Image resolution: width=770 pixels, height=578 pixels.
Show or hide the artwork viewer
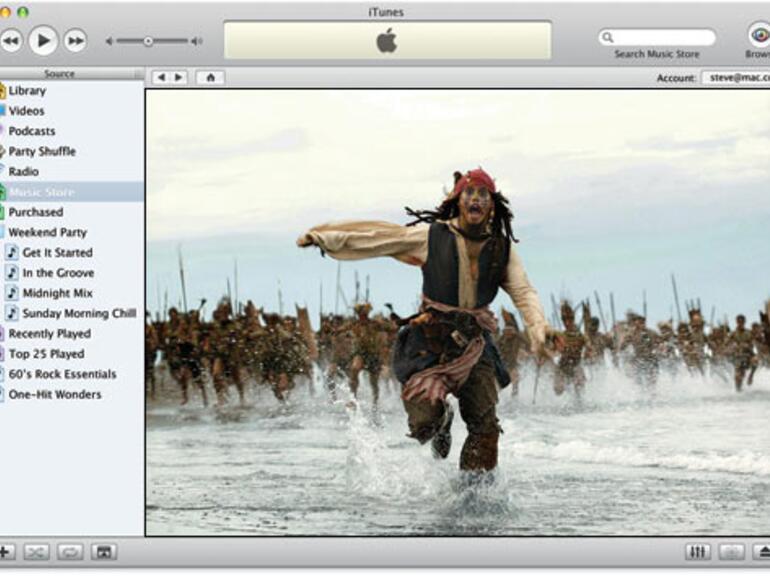tap(103, 551)
